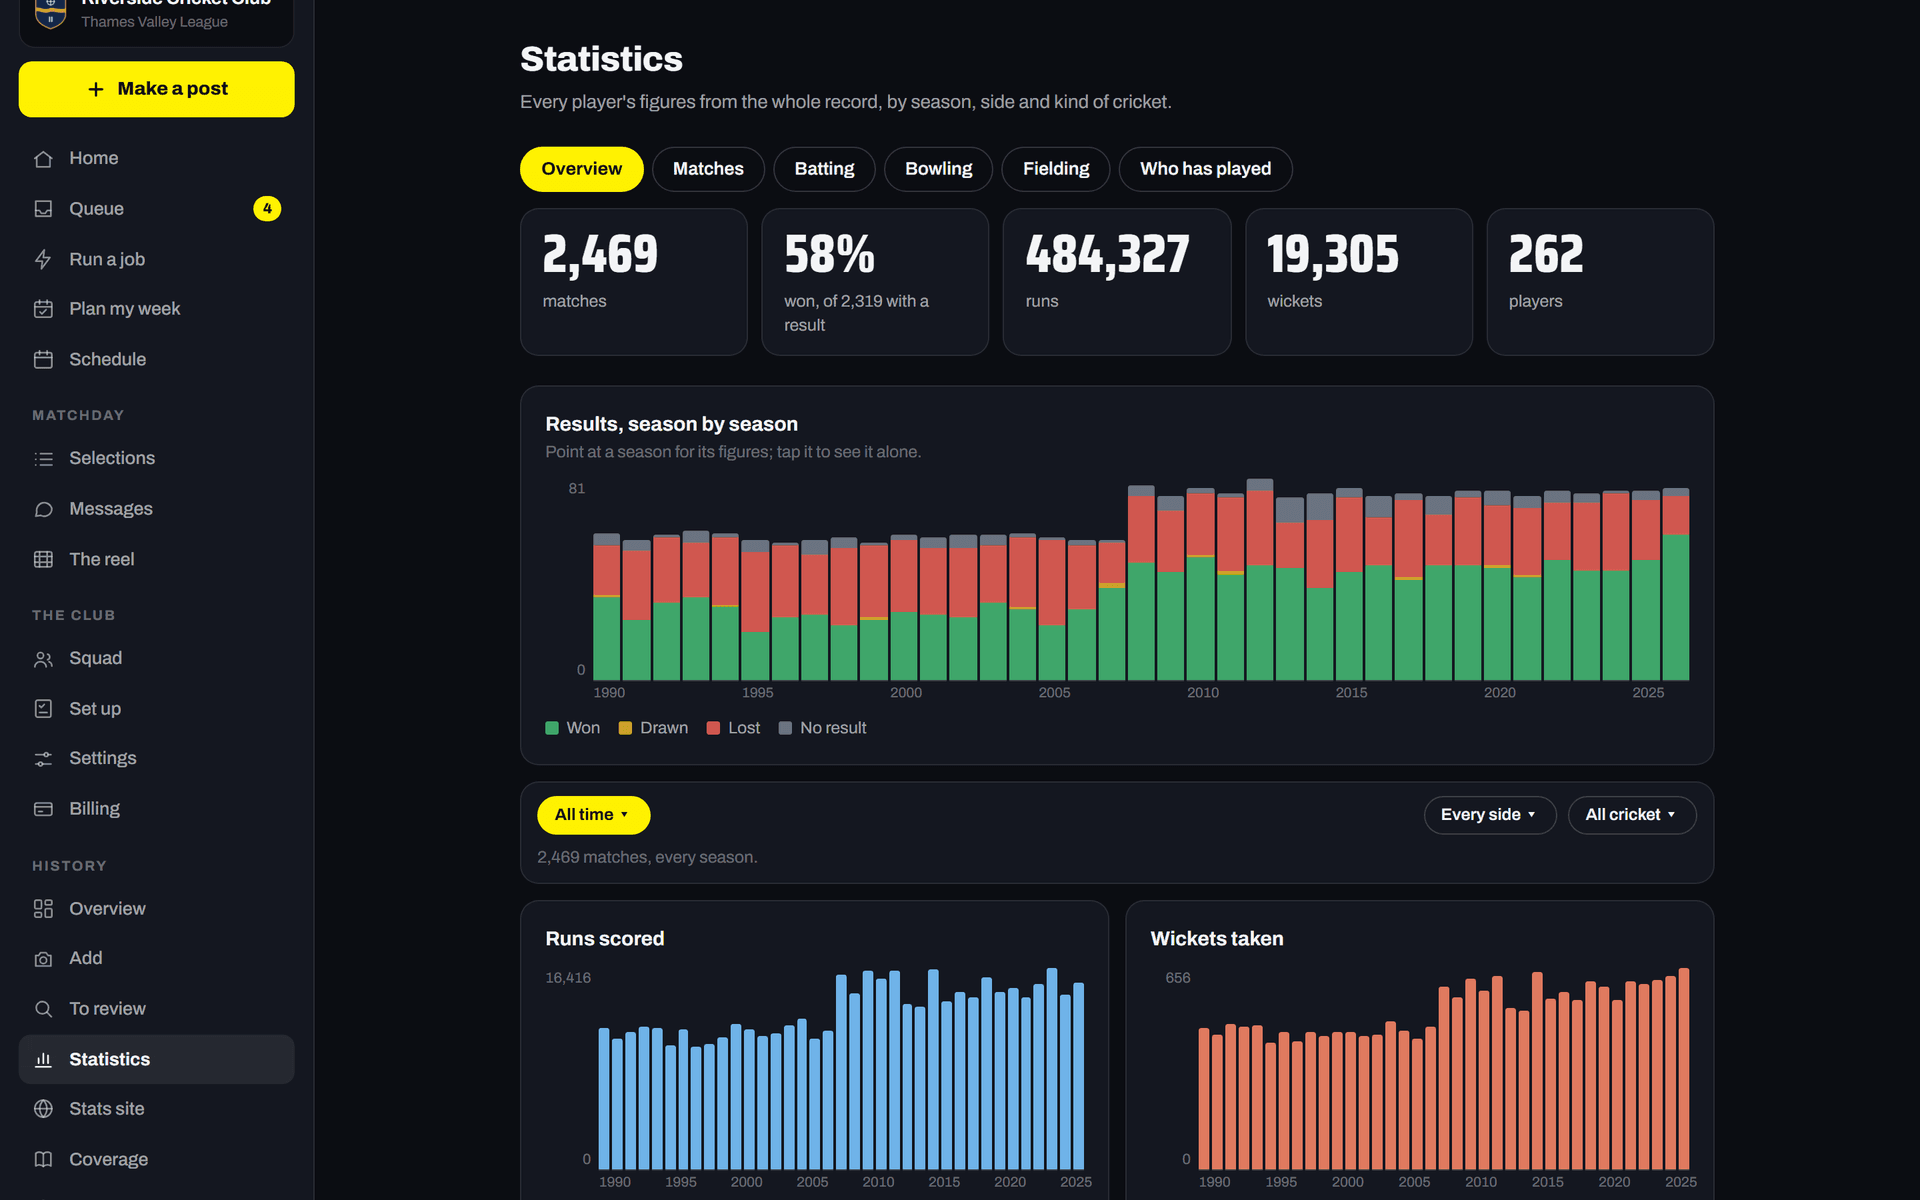
Task: Select the Fielding tab
Action: 1056,169
